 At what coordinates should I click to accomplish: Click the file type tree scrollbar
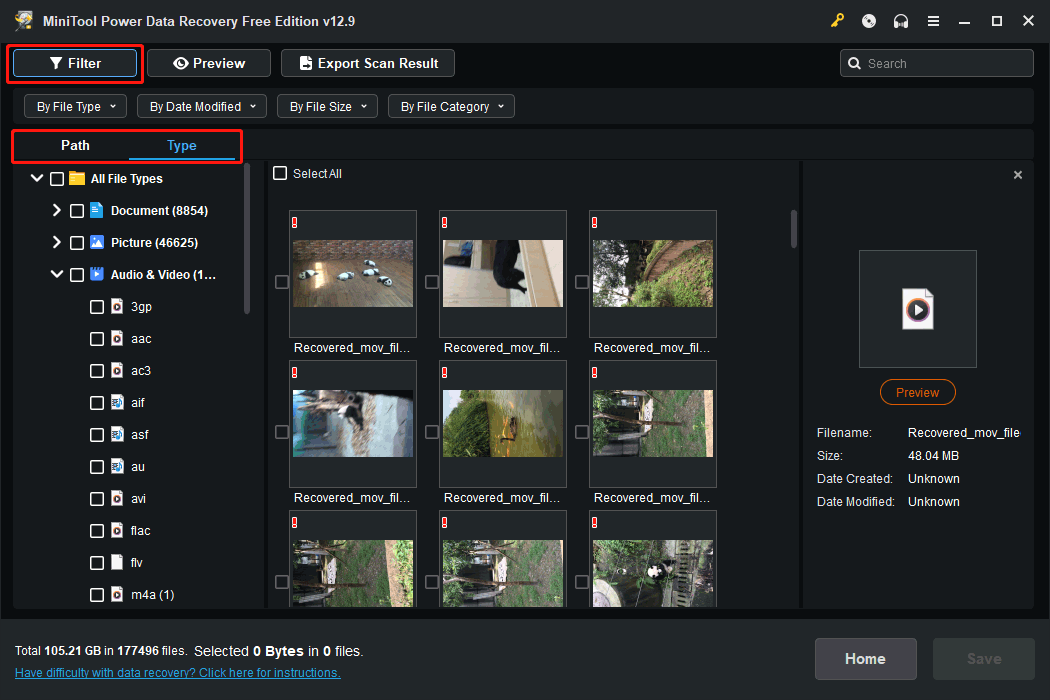coord(247,239)
